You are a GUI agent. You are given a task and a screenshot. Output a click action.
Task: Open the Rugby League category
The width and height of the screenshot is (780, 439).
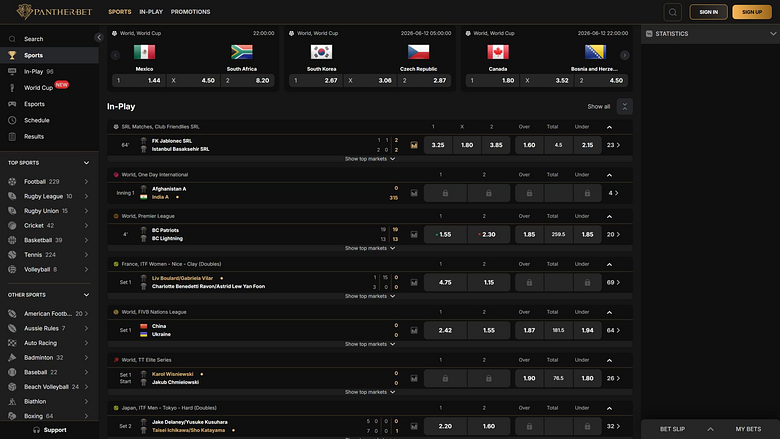48,196
